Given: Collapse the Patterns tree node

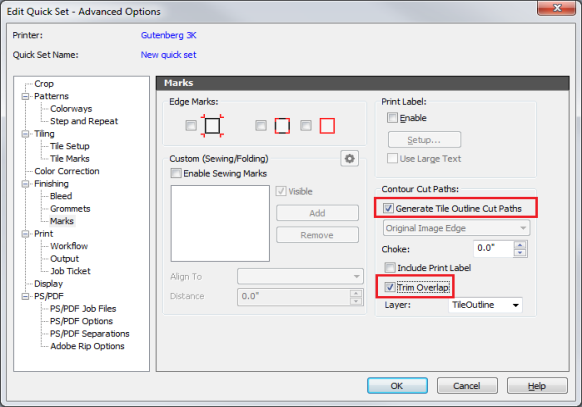Looking at the screenshot, I should tap(25, 96).
